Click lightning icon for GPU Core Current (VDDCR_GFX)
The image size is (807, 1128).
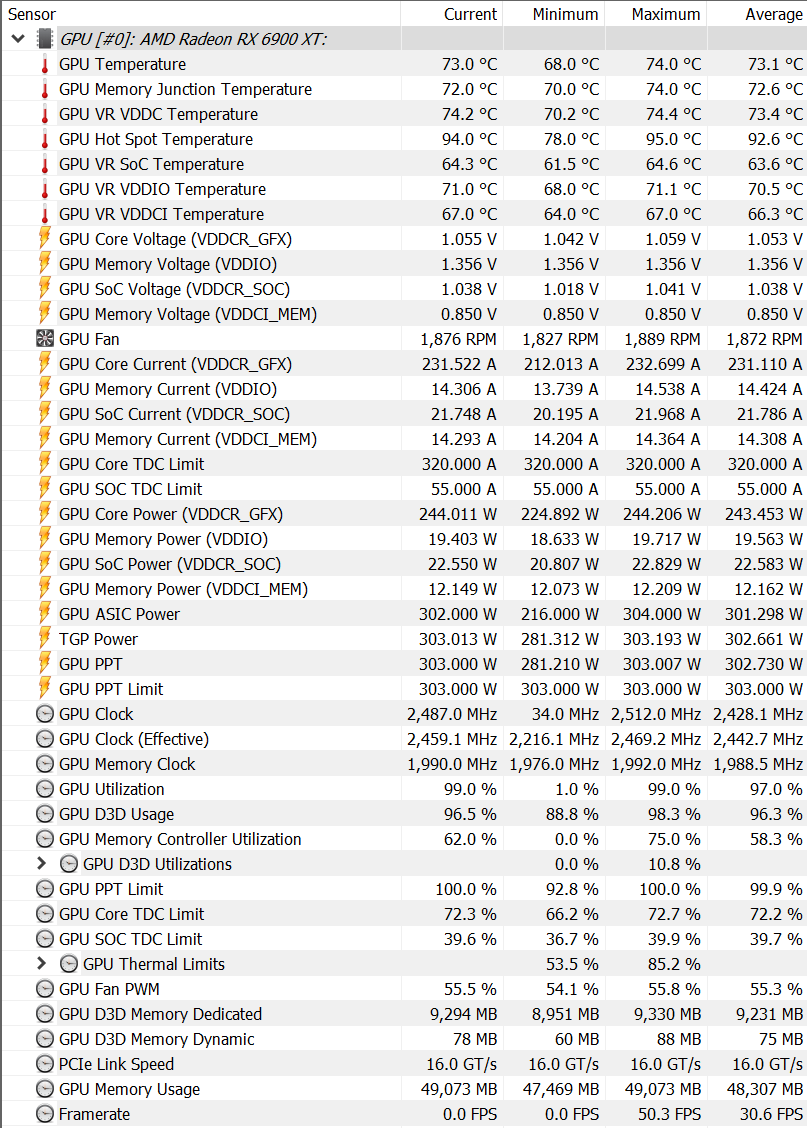tap(45, 364)
